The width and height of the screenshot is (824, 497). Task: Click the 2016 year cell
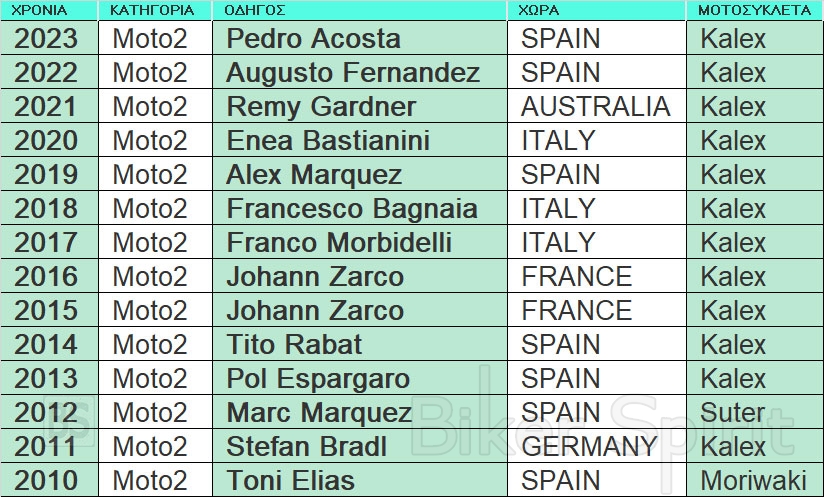coord(47,277)
